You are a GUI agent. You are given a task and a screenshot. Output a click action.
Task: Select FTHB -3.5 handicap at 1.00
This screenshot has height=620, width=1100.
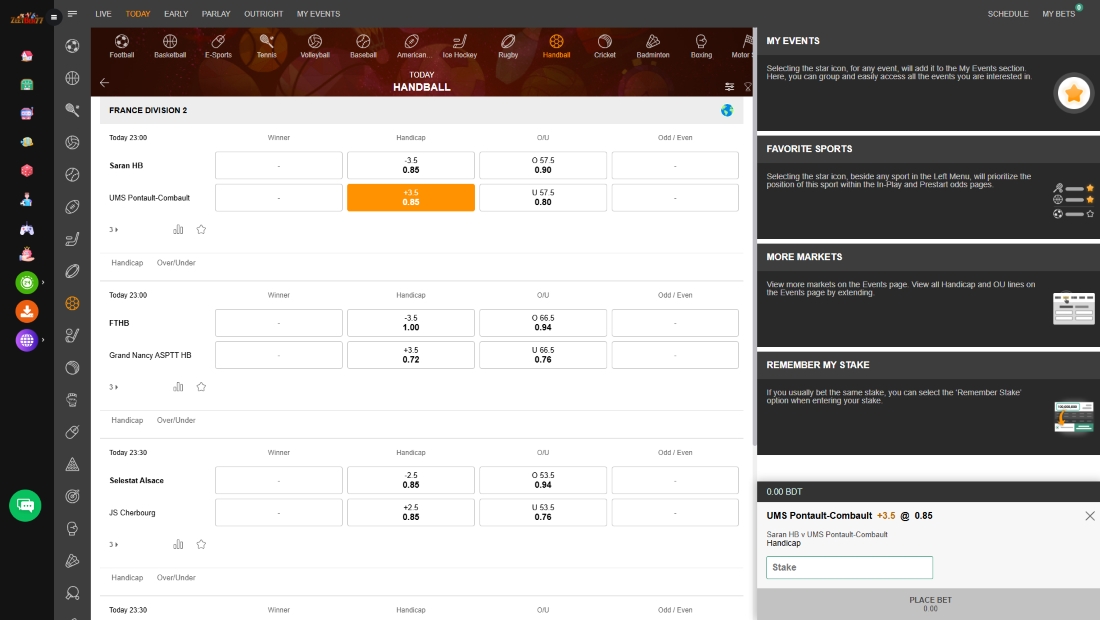coord(411,323)
